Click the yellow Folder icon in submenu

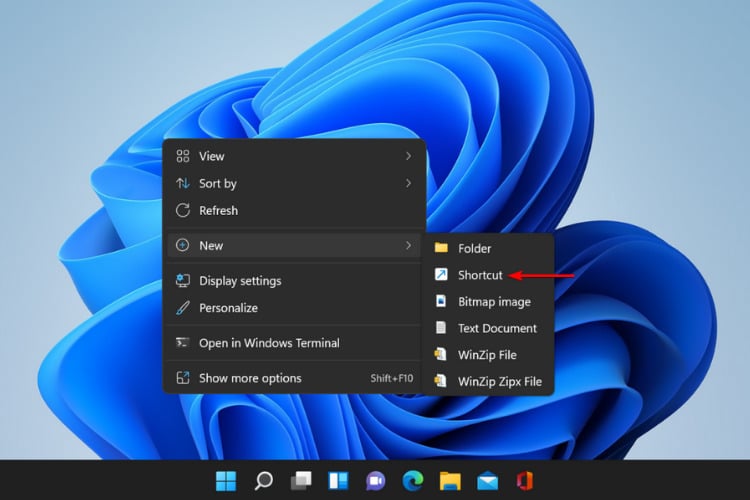[441, 248]
